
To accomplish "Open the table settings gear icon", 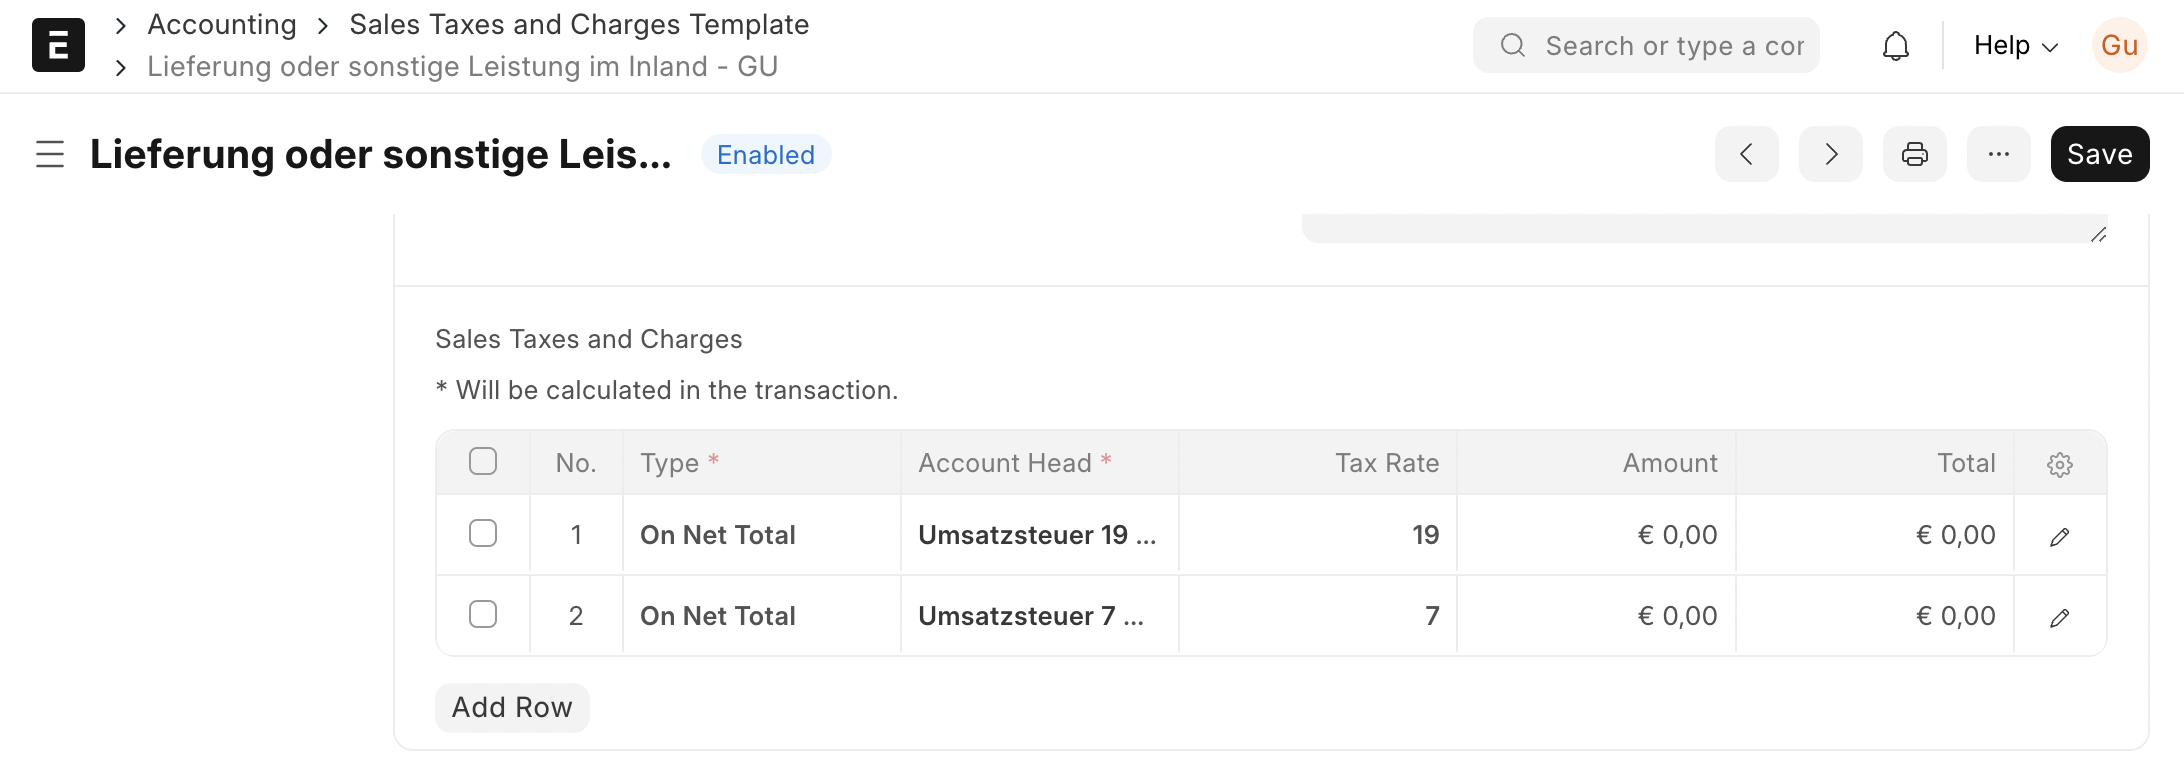I will 2059,464.
